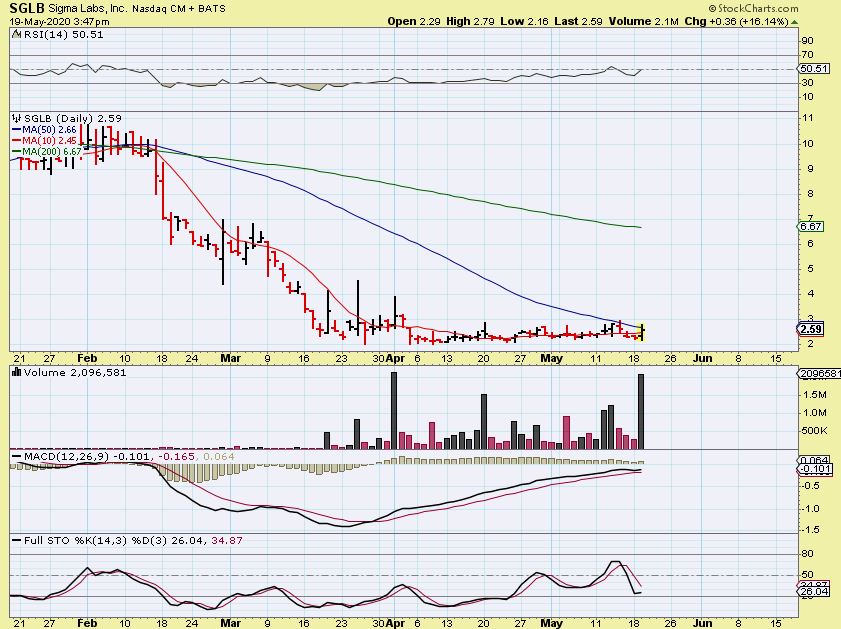Click the 6.67 price tag for MA(200)
The width and height of the screenshot is (841, 629).
coord(810,226)
